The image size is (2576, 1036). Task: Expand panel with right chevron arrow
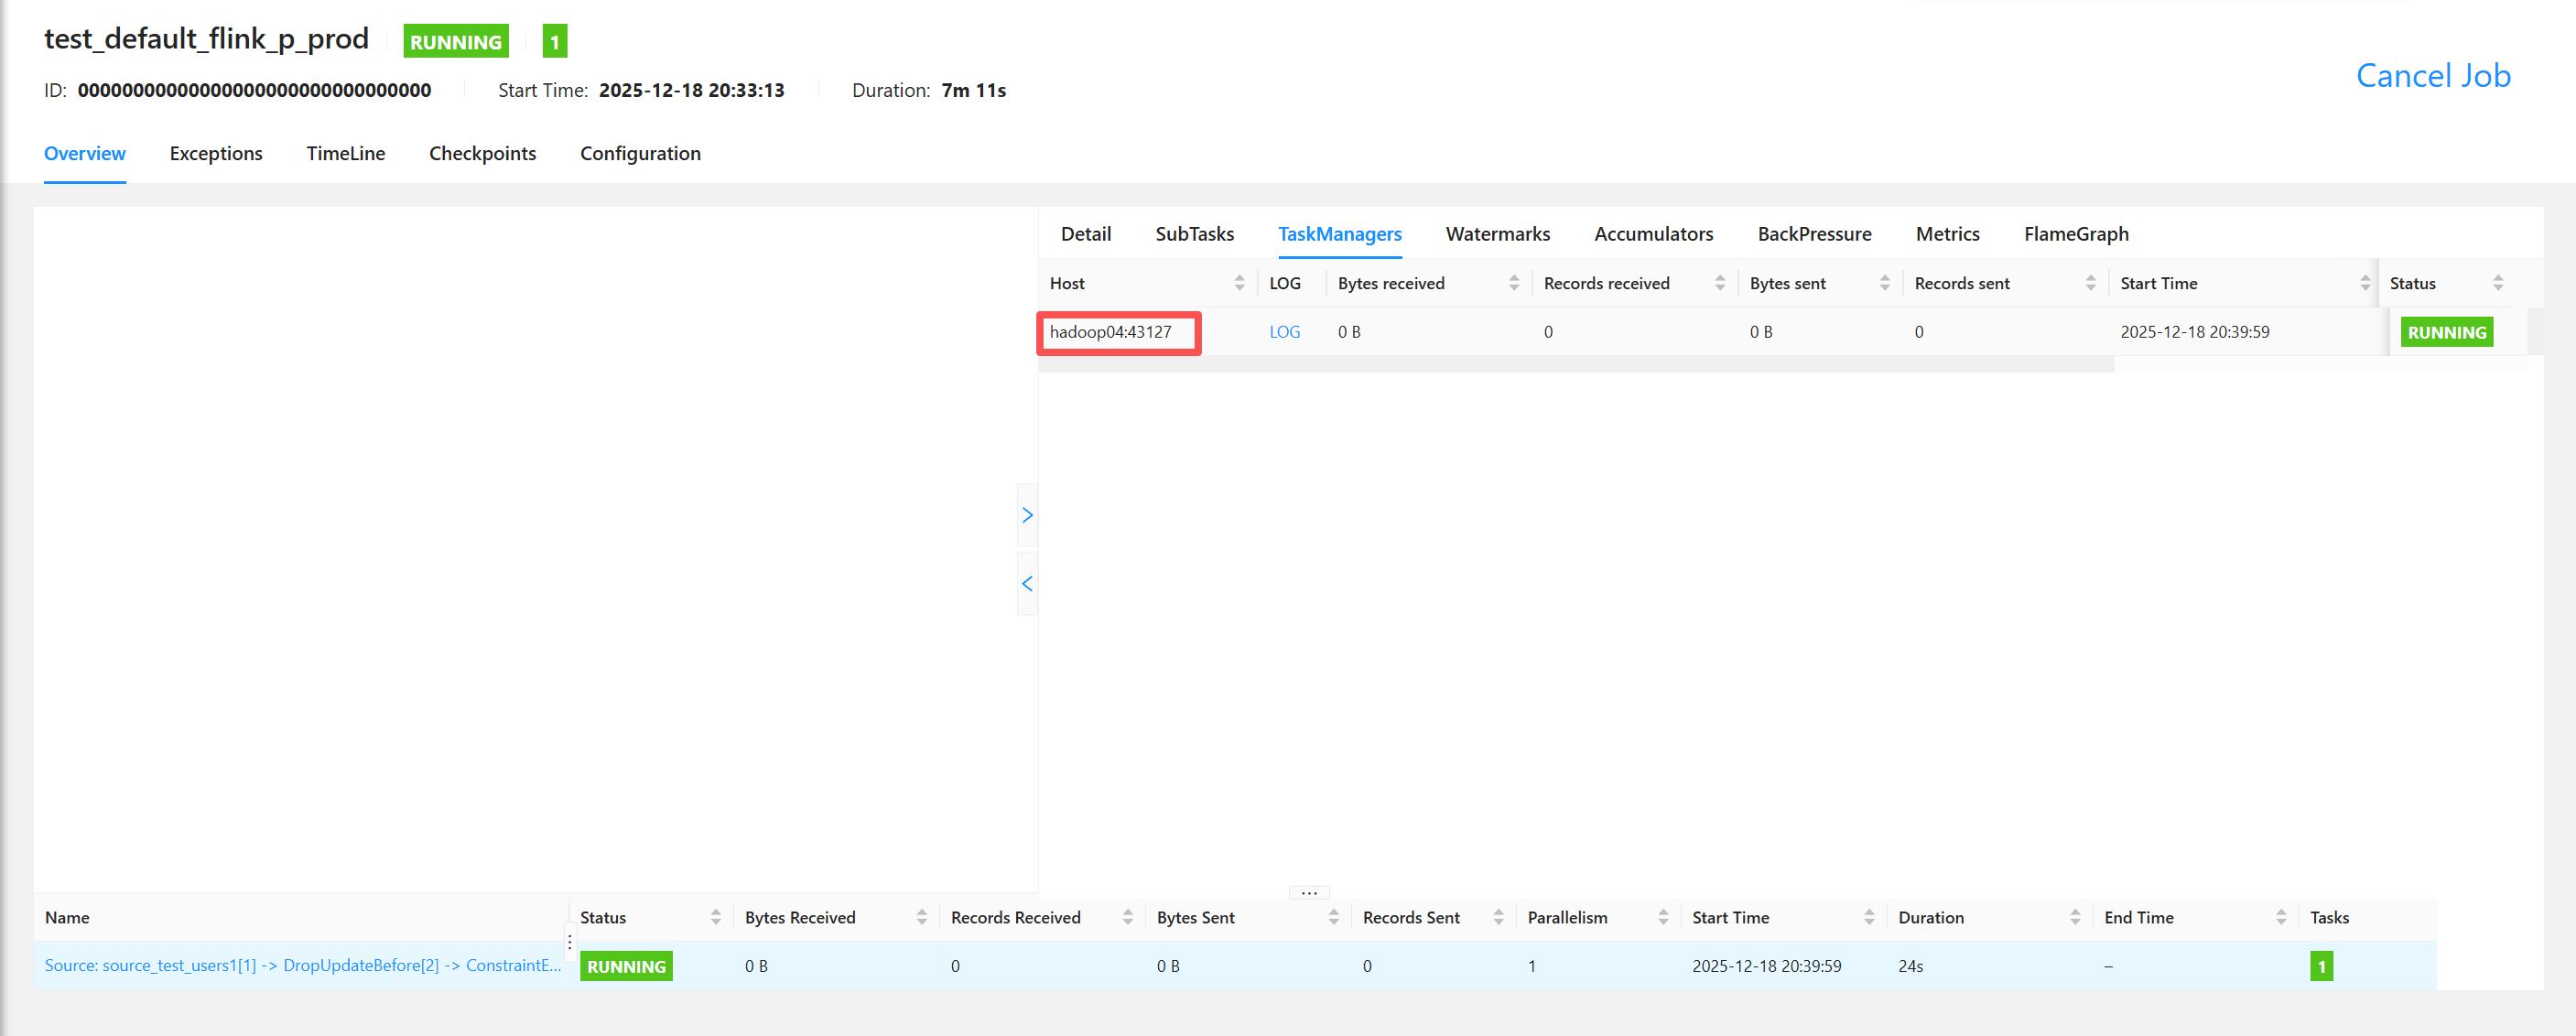click(x=1027, y=515)
